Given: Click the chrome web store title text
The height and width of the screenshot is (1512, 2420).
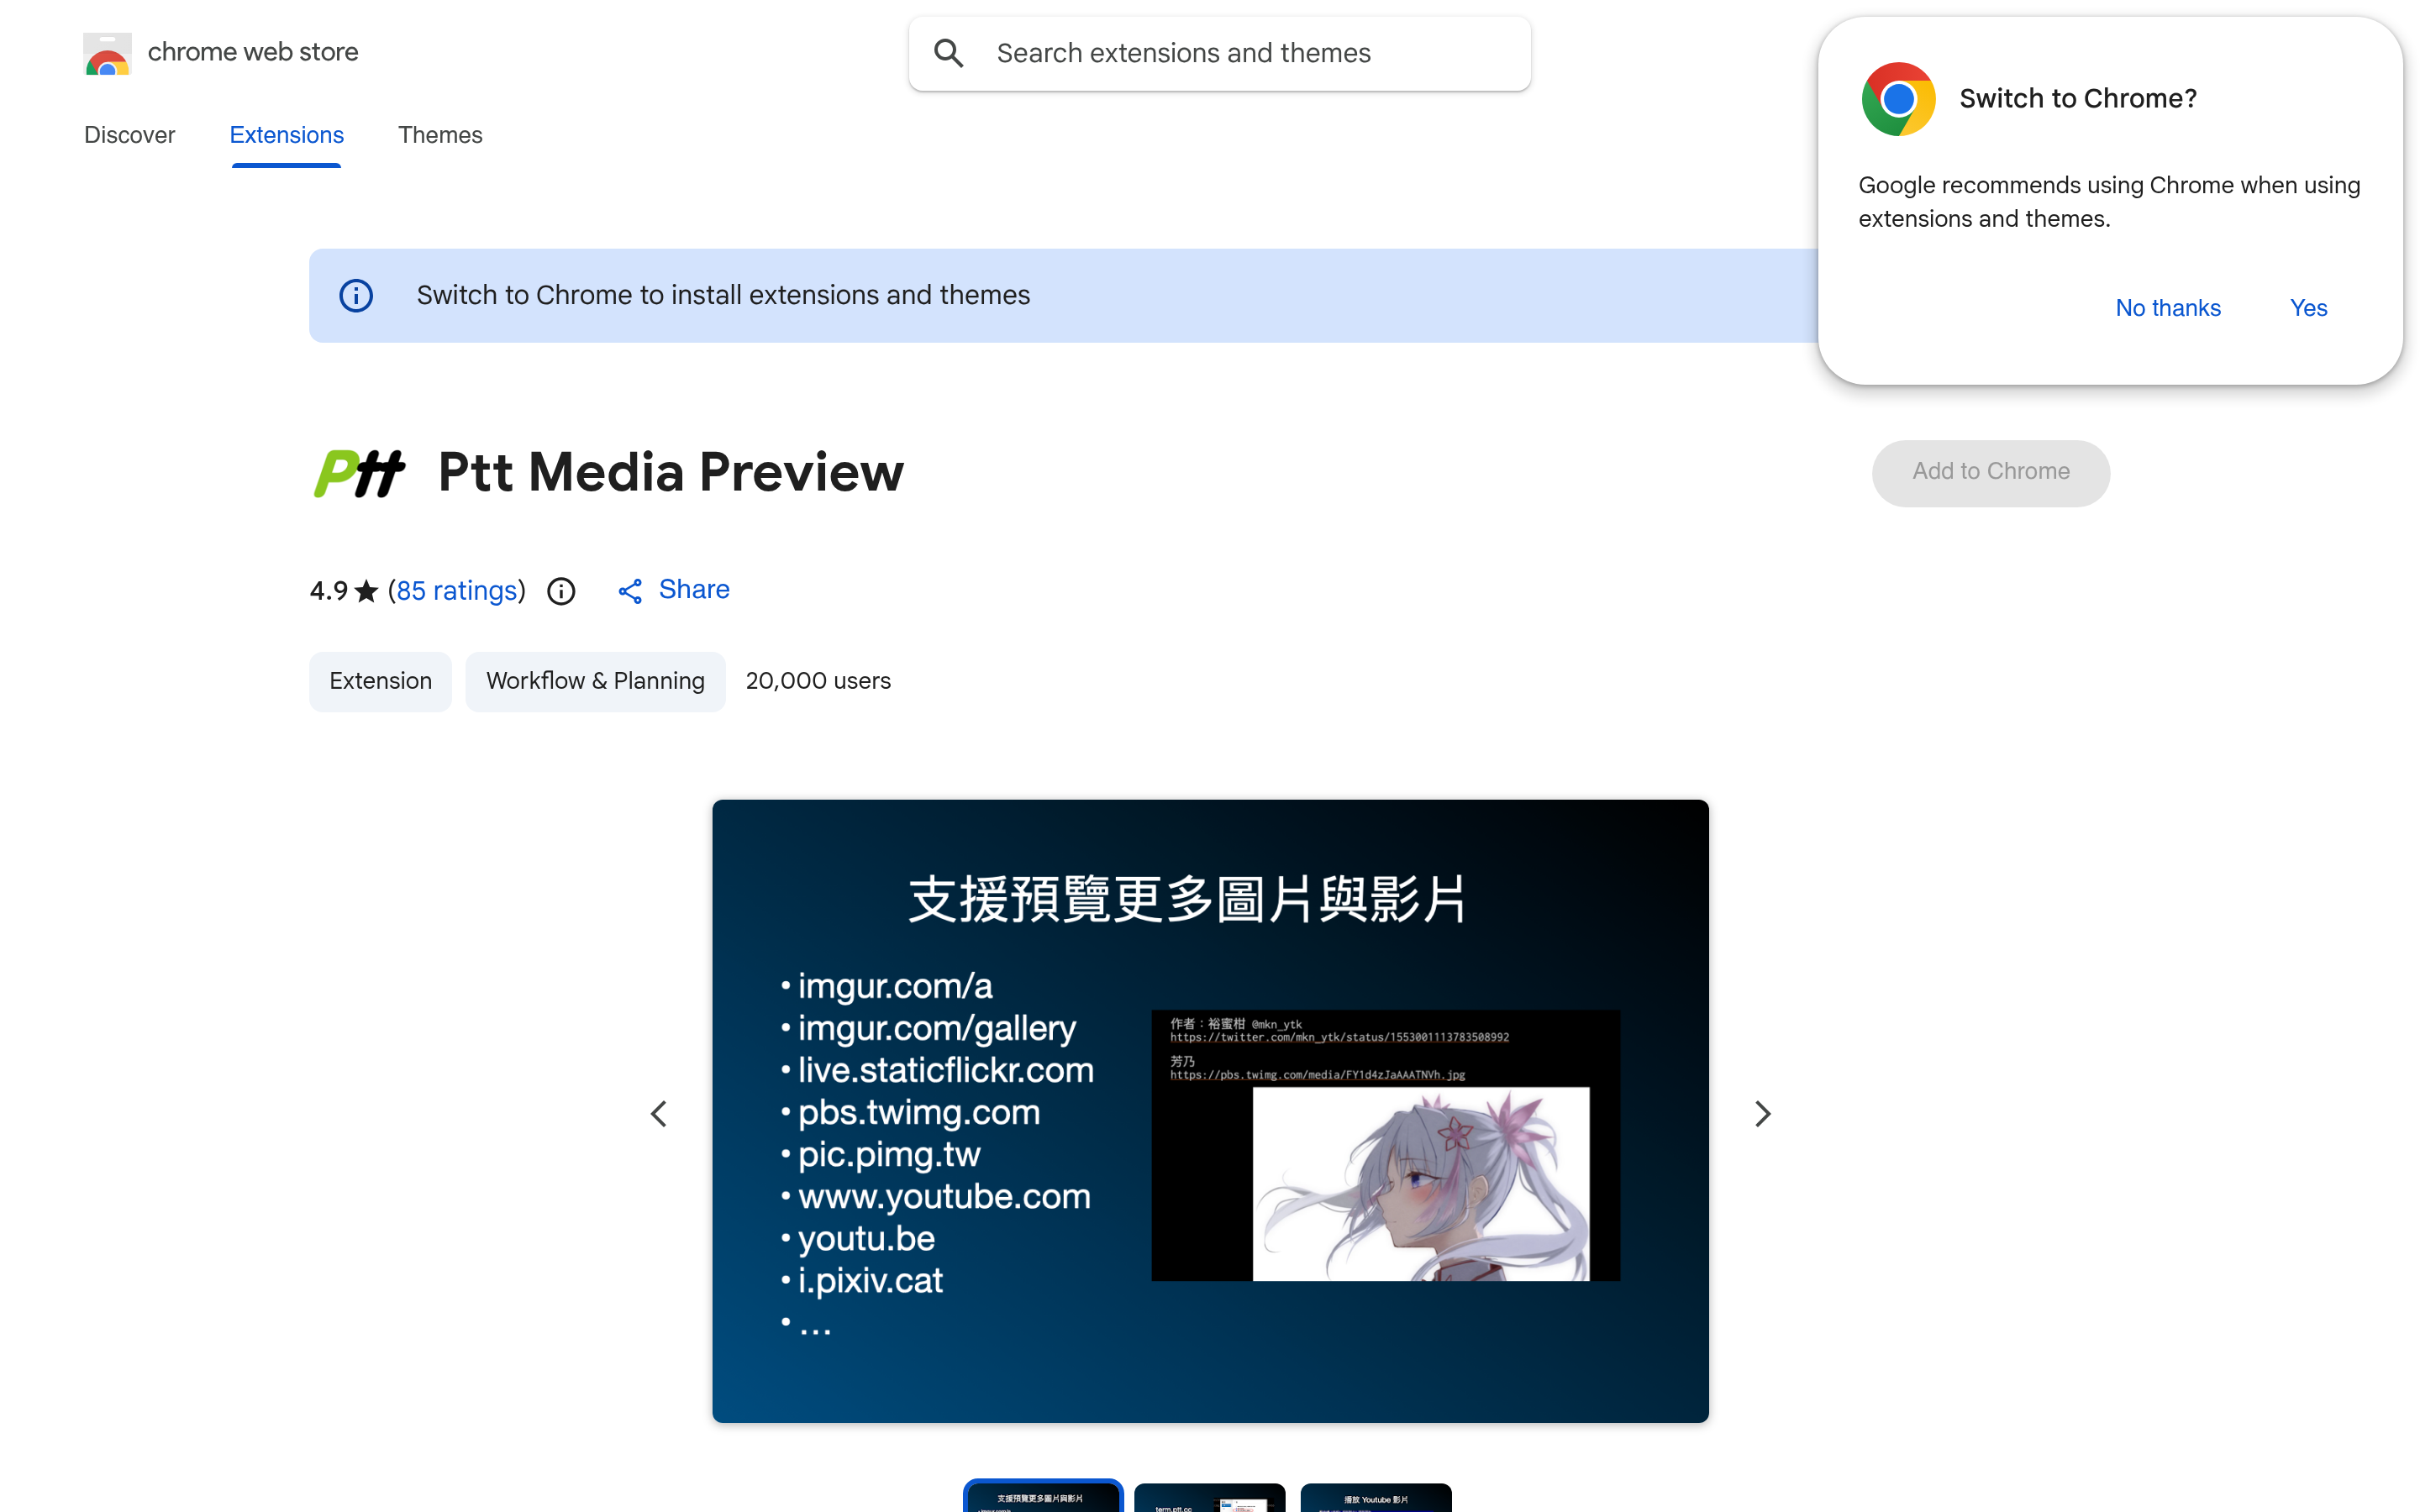Looking at the screenshot, I should click(x=253, y=52).
